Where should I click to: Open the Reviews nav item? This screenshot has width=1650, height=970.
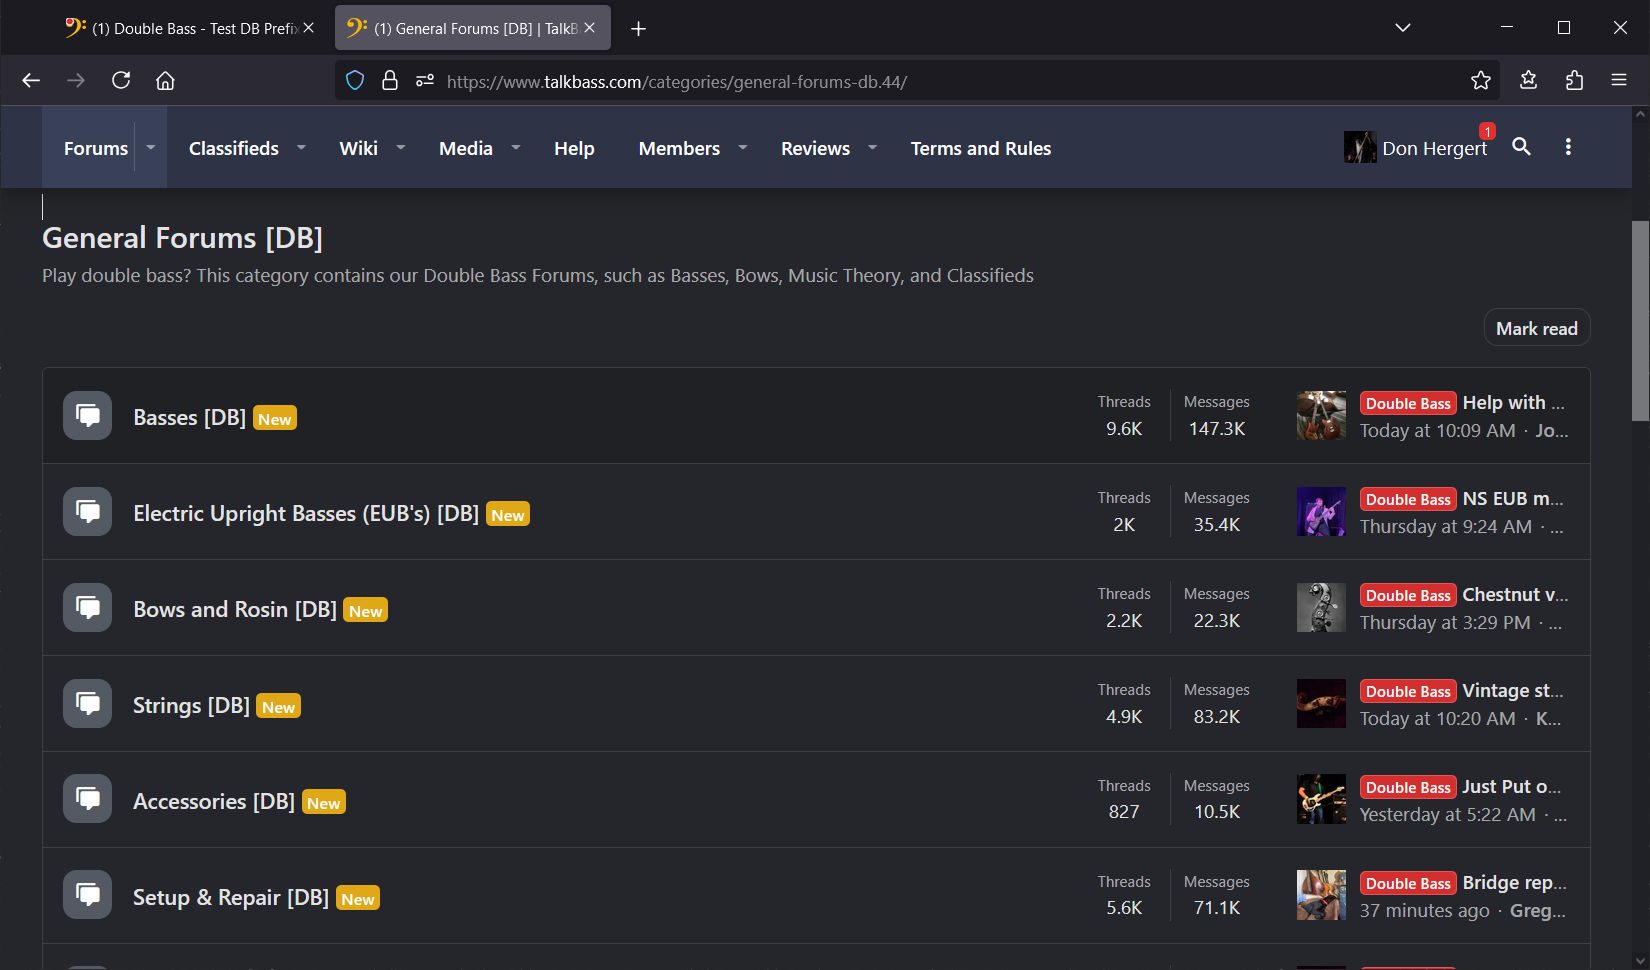(815, 148)
